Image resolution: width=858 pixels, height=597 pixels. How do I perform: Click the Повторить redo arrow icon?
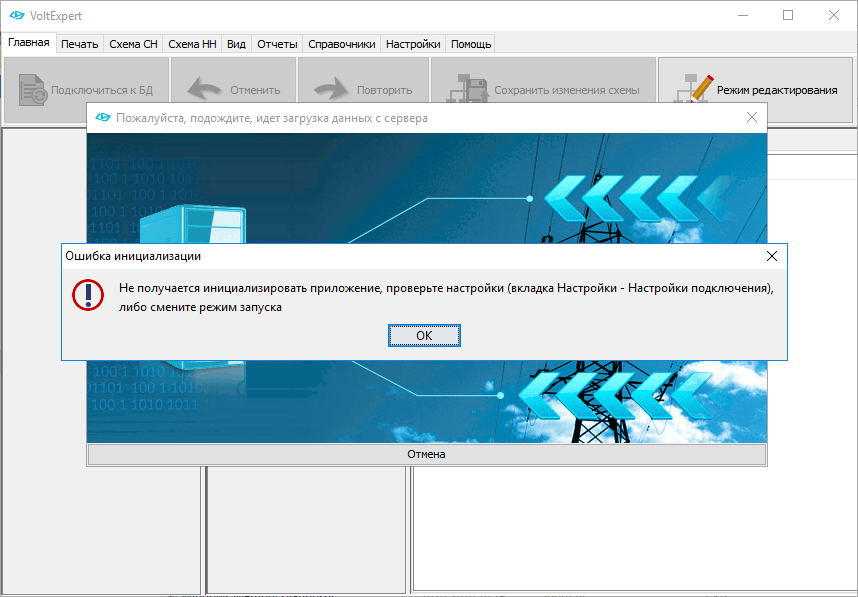tap(331, 89)
